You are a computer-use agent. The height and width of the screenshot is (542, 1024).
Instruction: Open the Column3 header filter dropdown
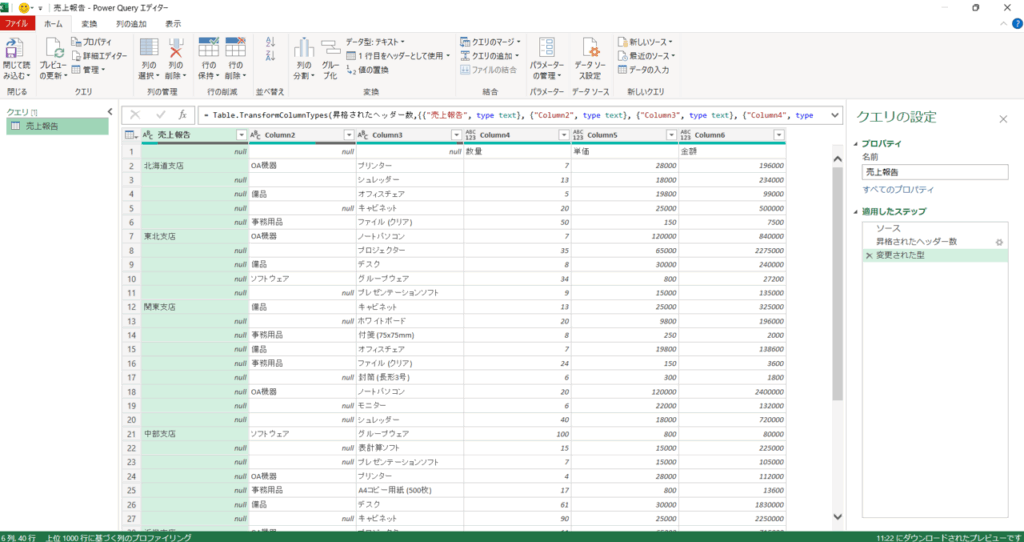(454, 135)
